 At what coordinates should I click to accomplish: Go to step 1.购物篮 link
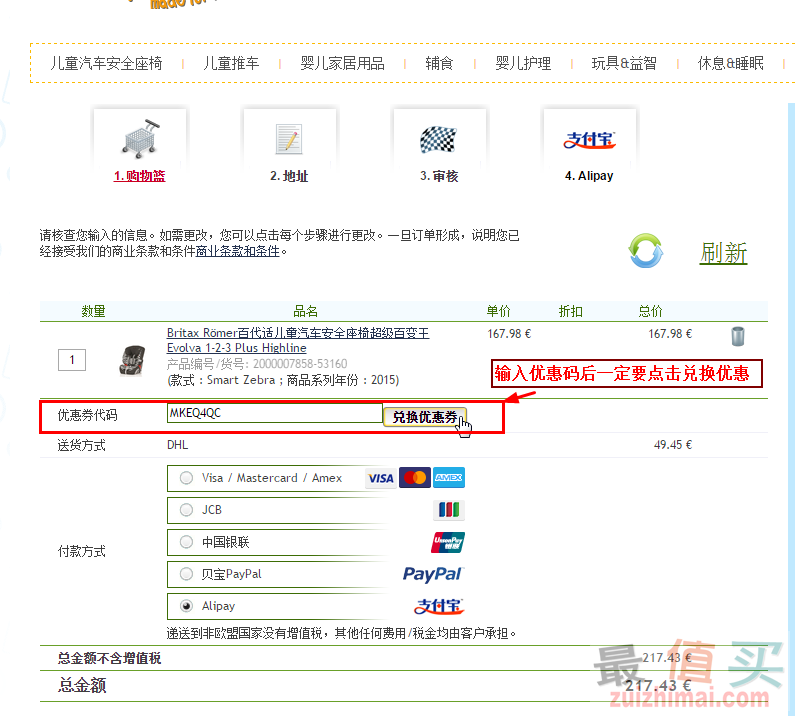[x=139, y=176]
